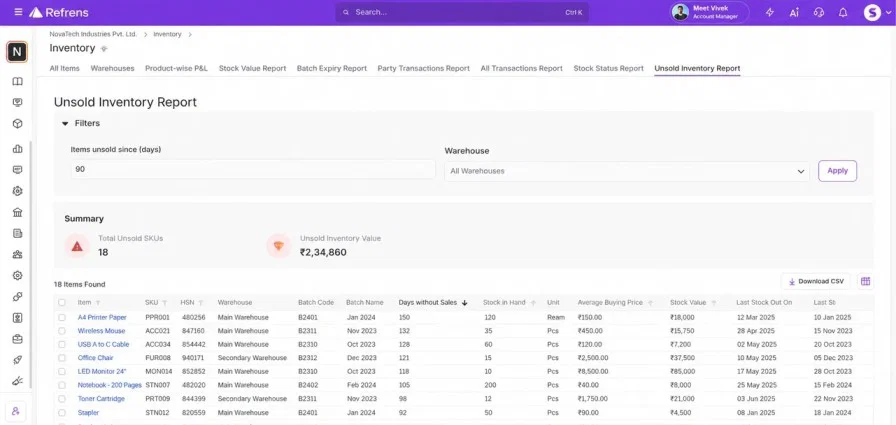Open the Toner Cartridge item link
Image resolution: width=896 pixels, height=425 pixels.
101,399
